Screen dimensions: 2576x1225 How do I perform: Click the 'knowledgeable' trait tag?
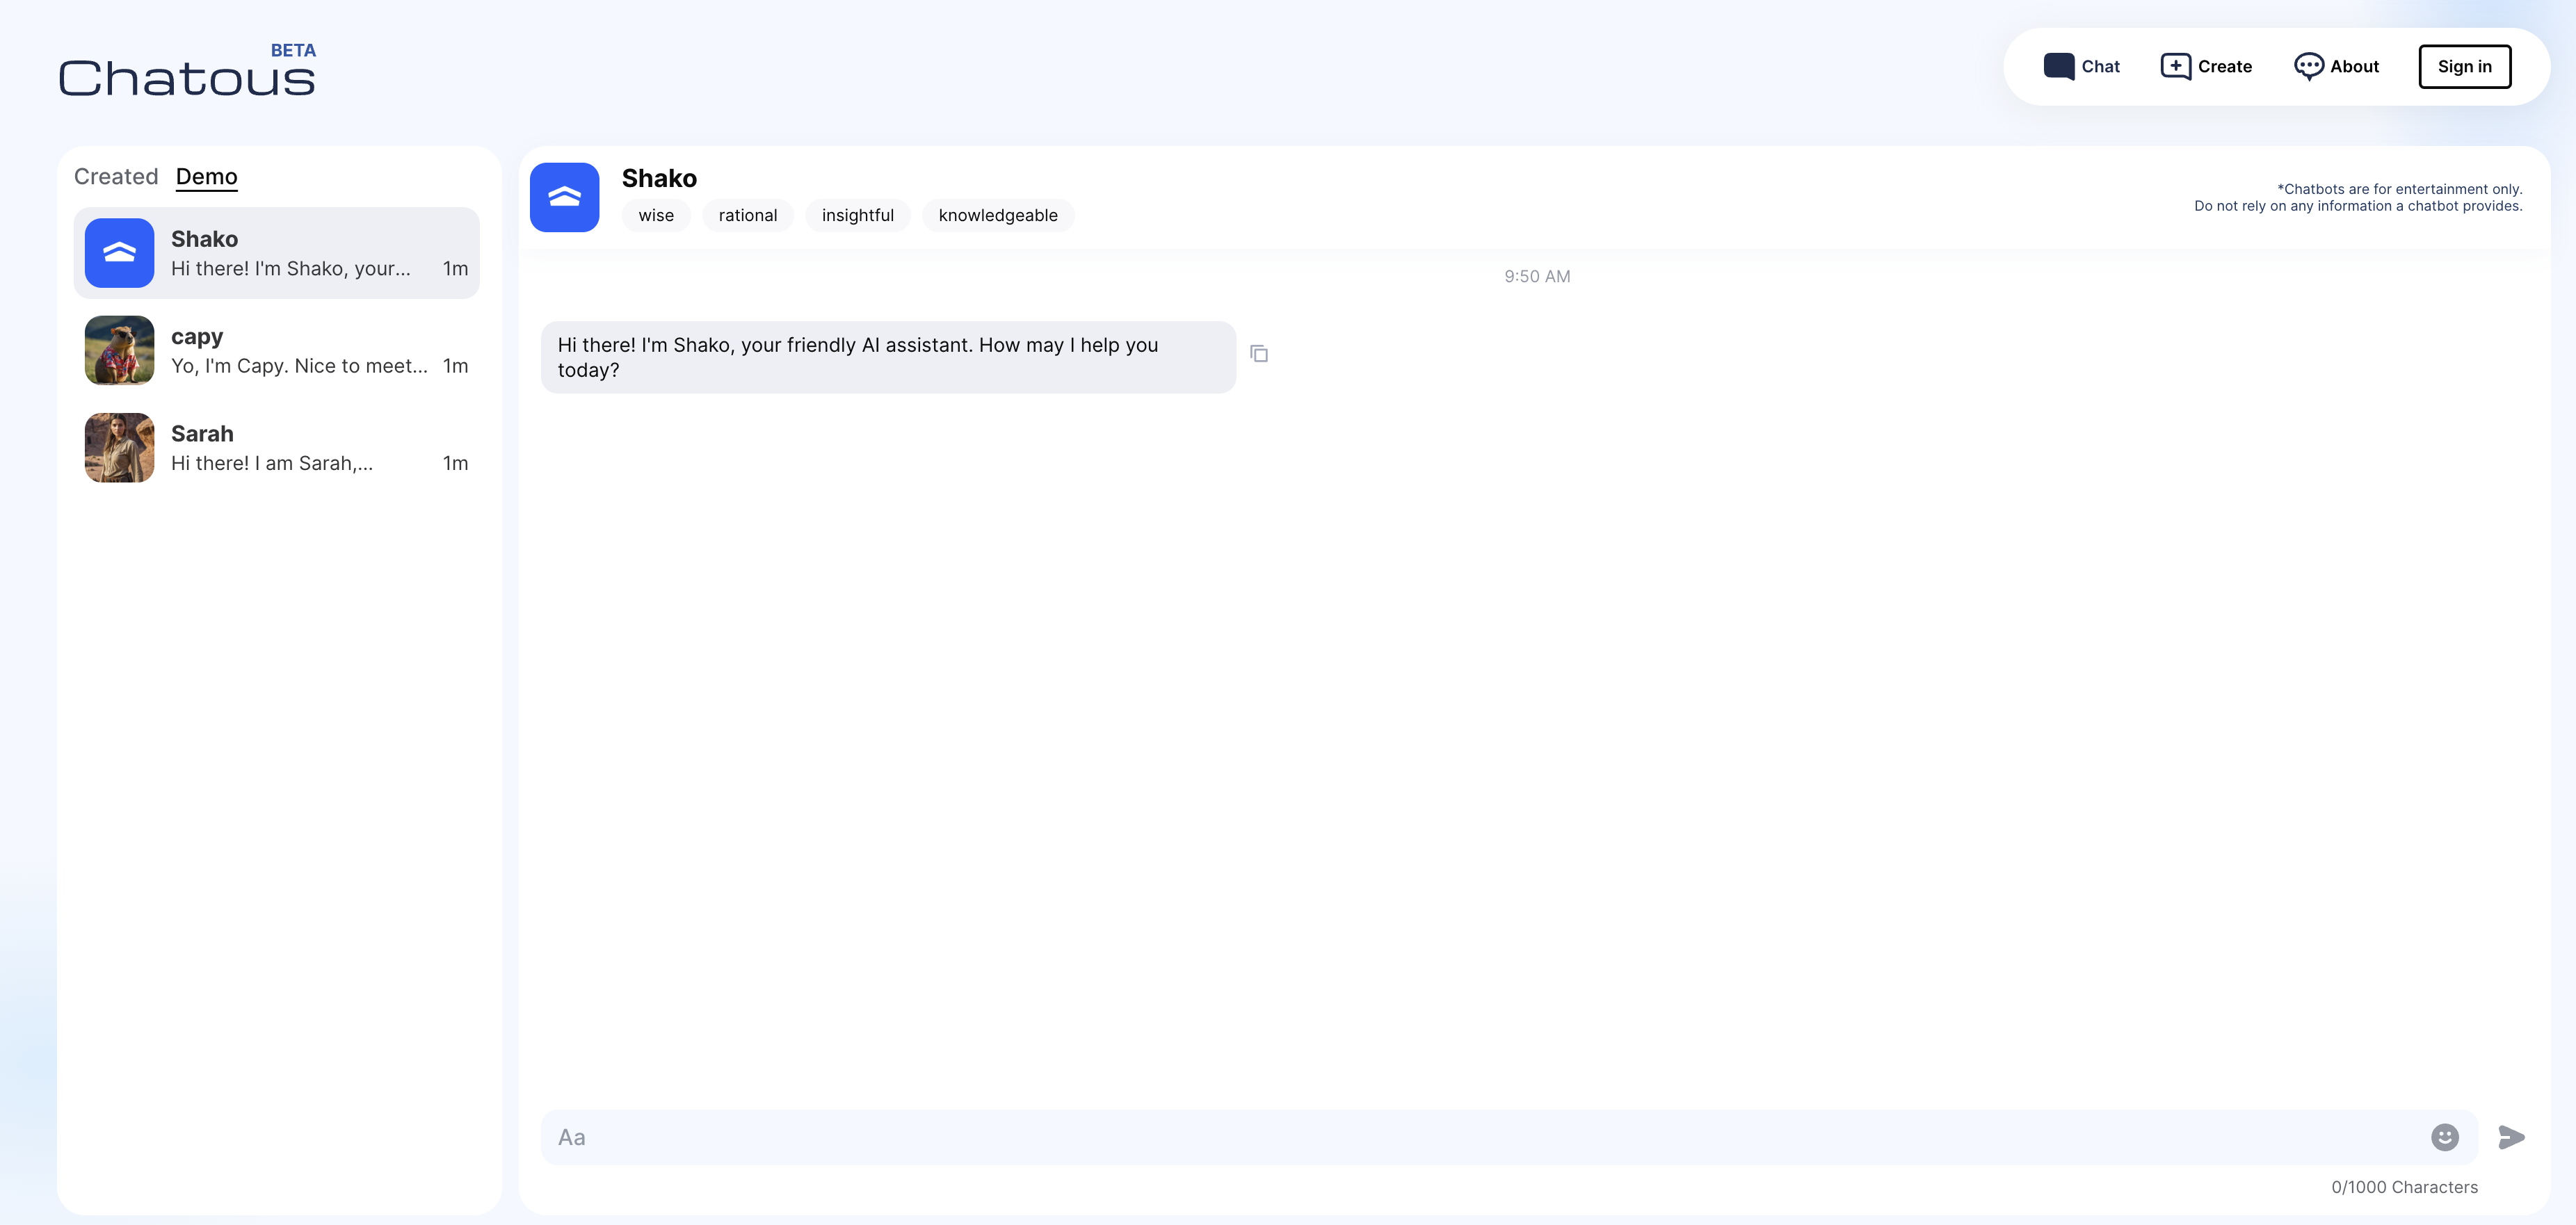pyautogui.click(x=997, y=215)
